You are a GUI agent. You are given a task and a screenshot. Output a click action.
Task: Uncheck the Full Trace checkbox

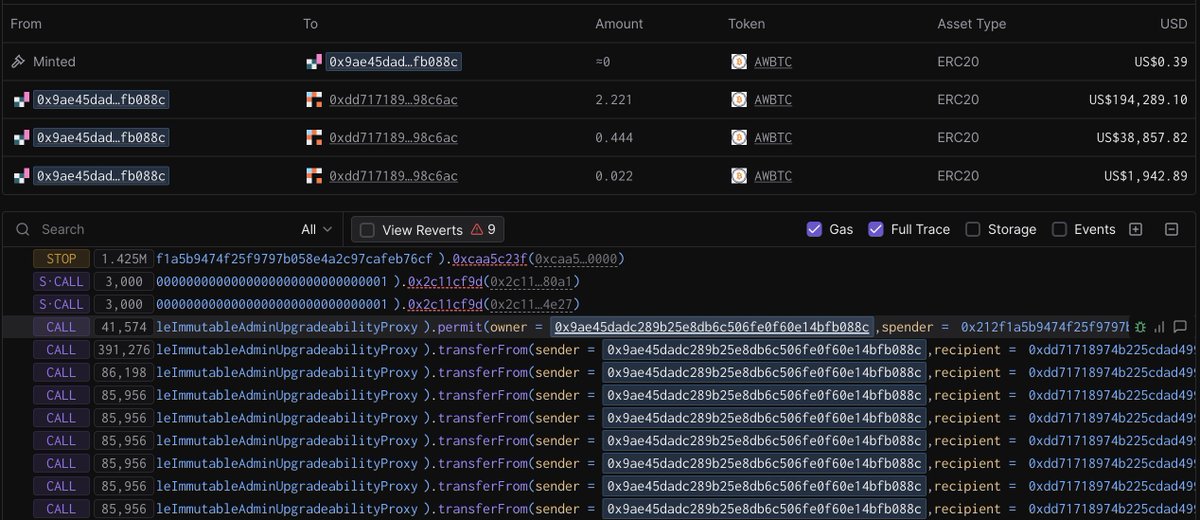coord(876,230)
